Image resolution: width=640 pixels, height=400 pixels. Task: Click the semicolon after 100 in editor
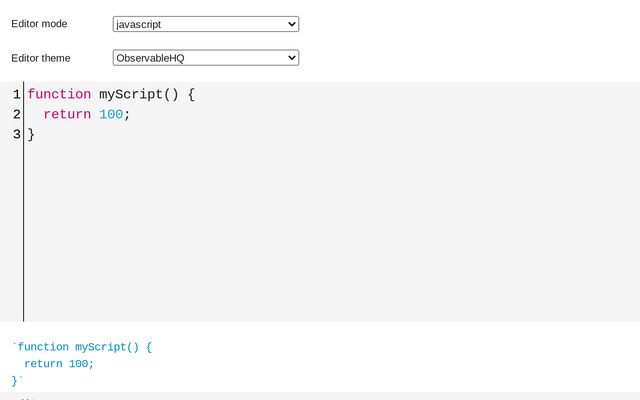(127, 115)
